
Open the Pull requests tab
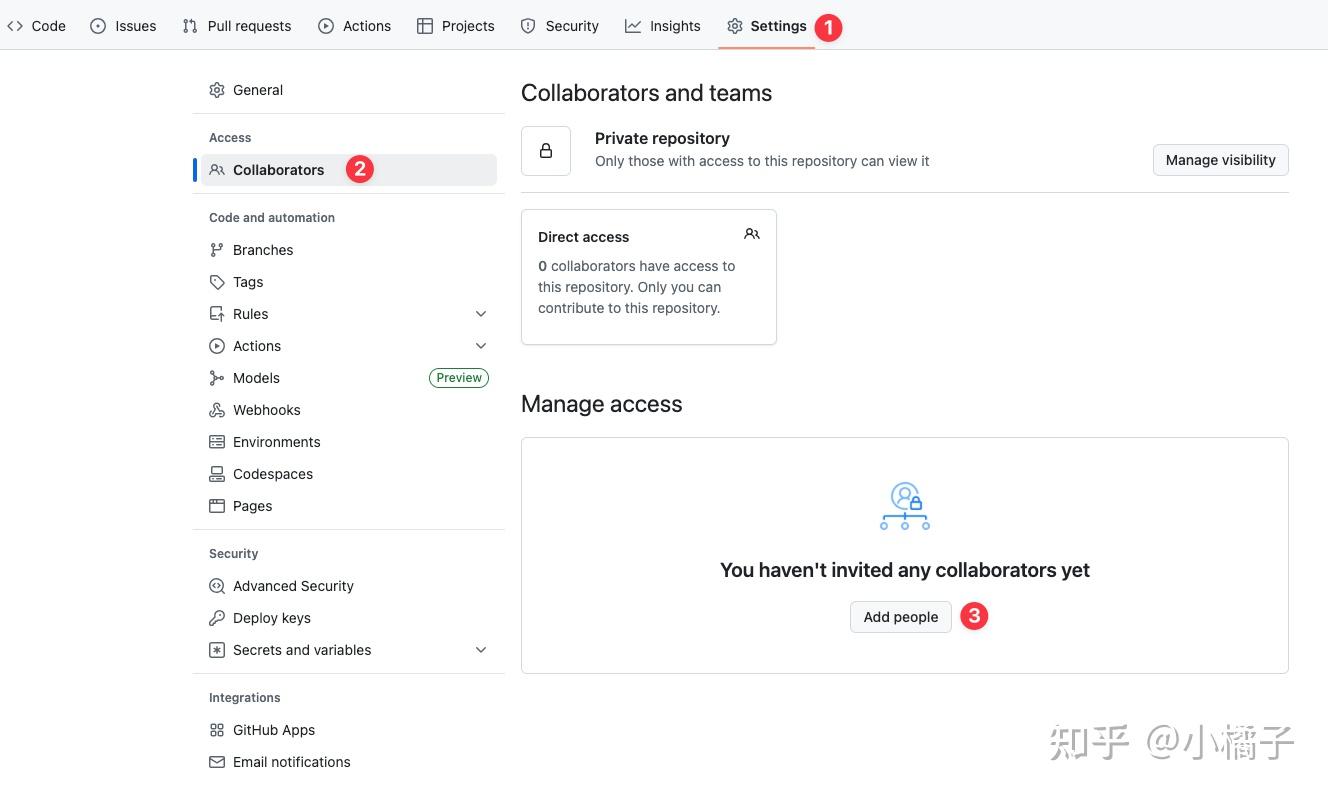(x=237, y=26)
